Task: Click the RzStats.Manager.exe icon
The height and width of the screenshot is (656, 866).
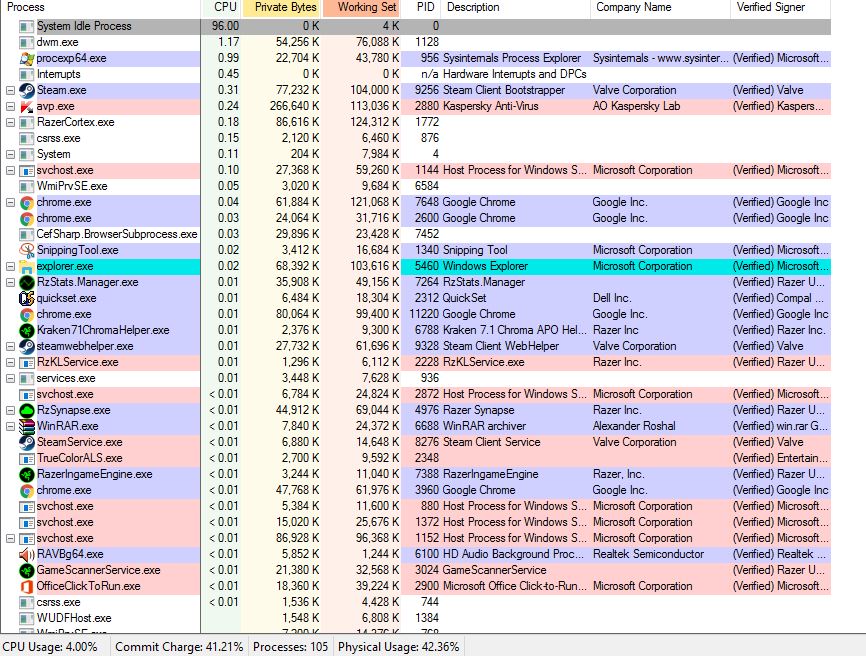Action: pyautogui.click(x=27, y=282)
